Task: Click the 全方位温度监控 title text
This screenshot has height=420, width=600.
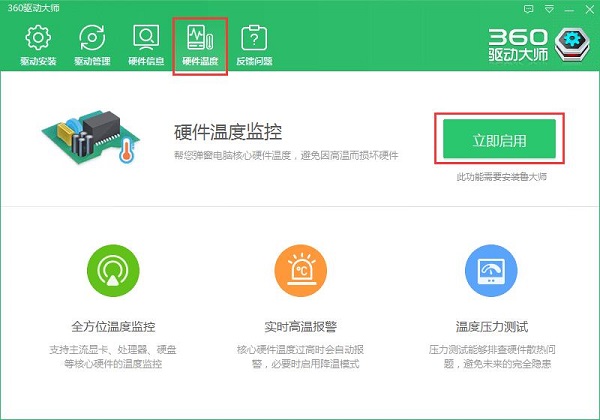Action: click(x=113, y=327)
